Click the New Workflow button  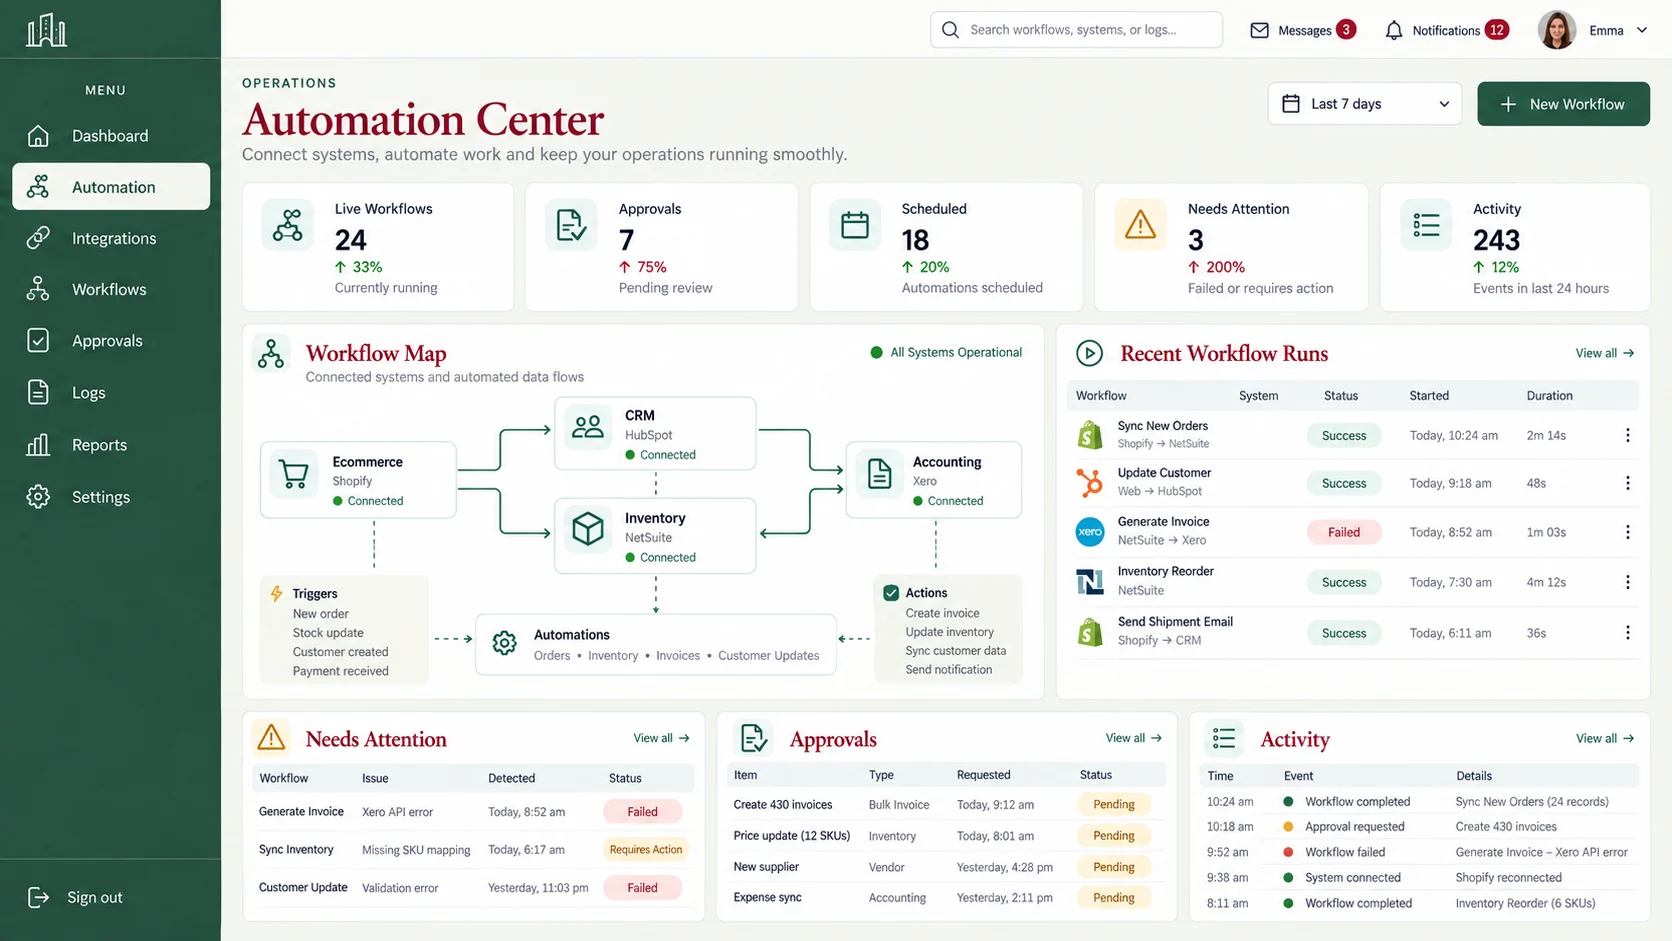pos(1563,104)
